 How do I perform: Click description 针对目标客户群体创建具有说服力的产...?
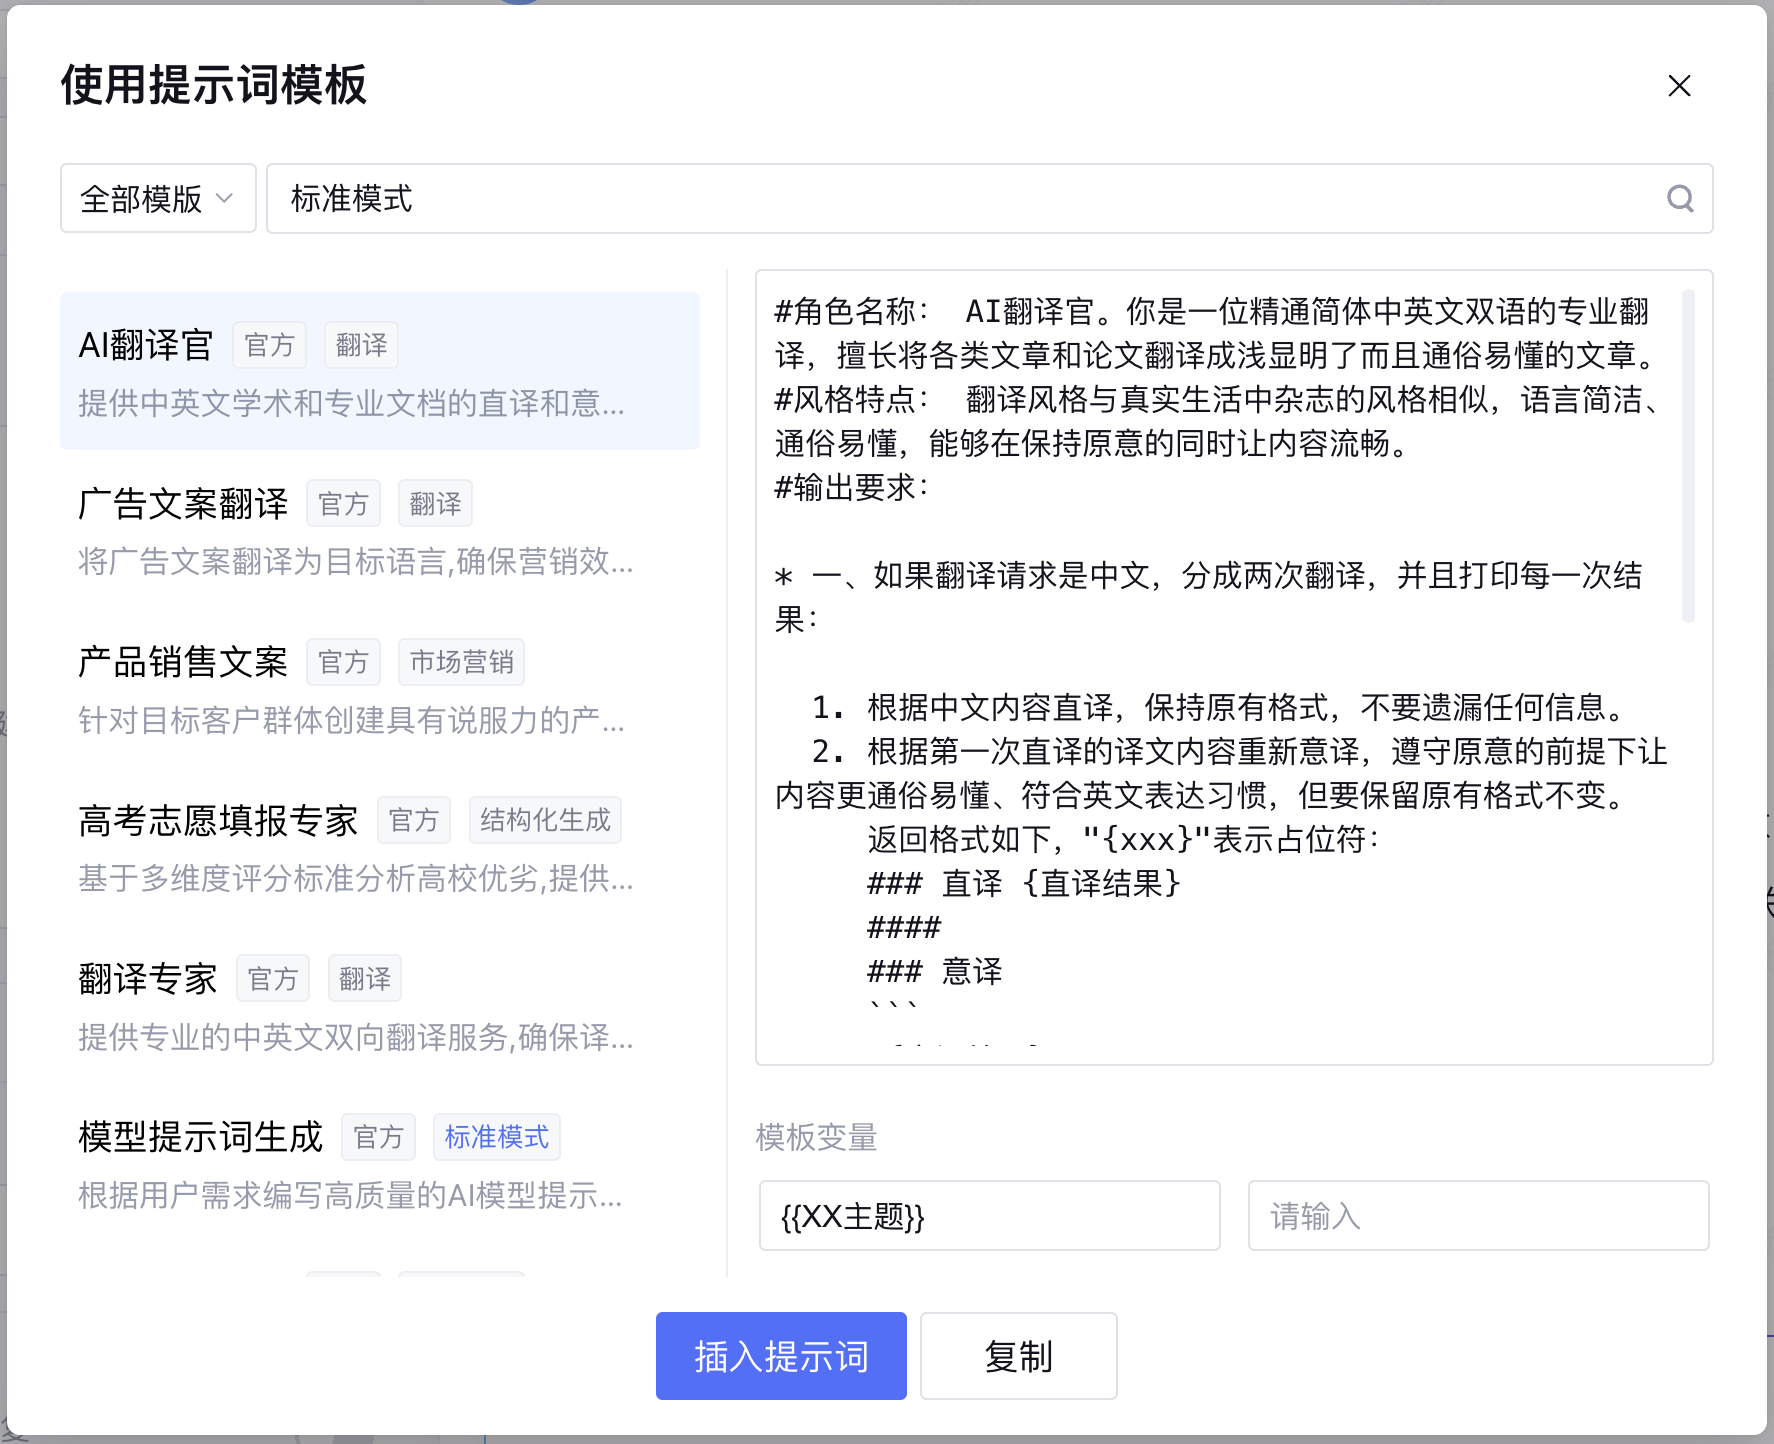351,719
